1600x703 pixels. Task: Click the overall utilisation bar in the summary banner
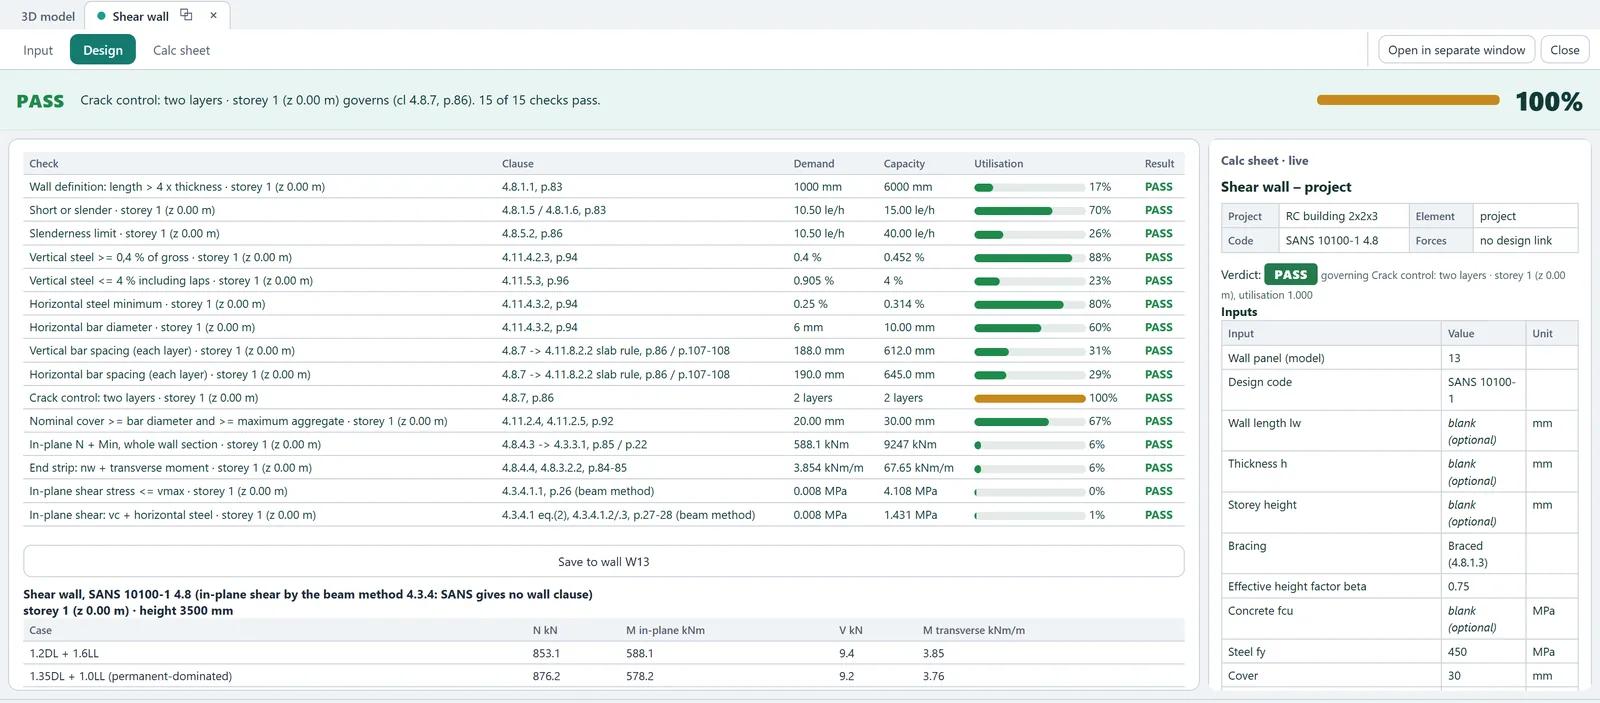[x=1408, y=100]
